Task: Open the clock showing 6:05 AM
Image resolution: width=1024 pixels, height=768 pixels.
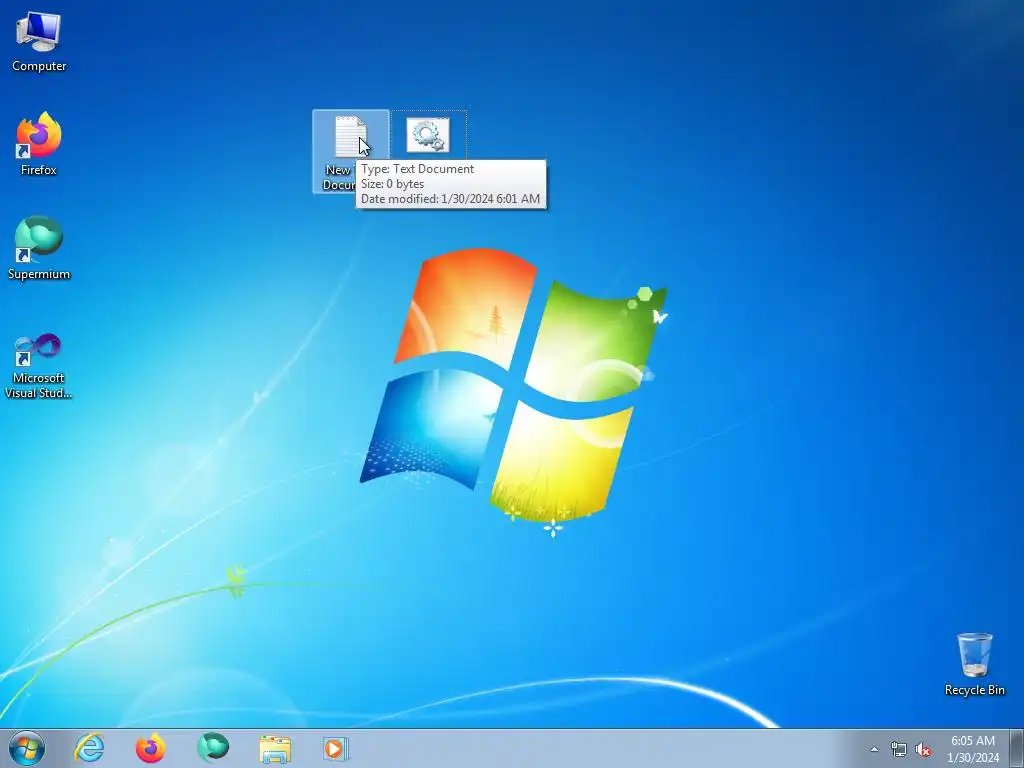Action: (x=972, y=749)
